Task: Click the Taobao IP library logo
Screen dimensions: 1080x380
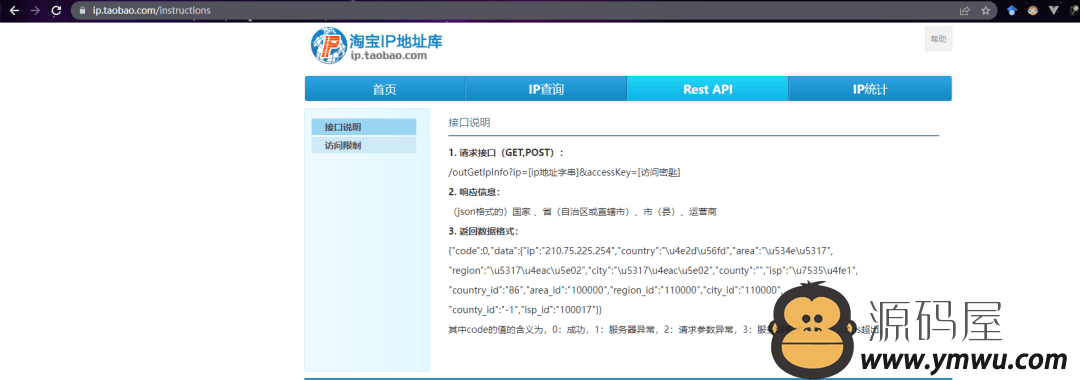Action: coord(376,46)
